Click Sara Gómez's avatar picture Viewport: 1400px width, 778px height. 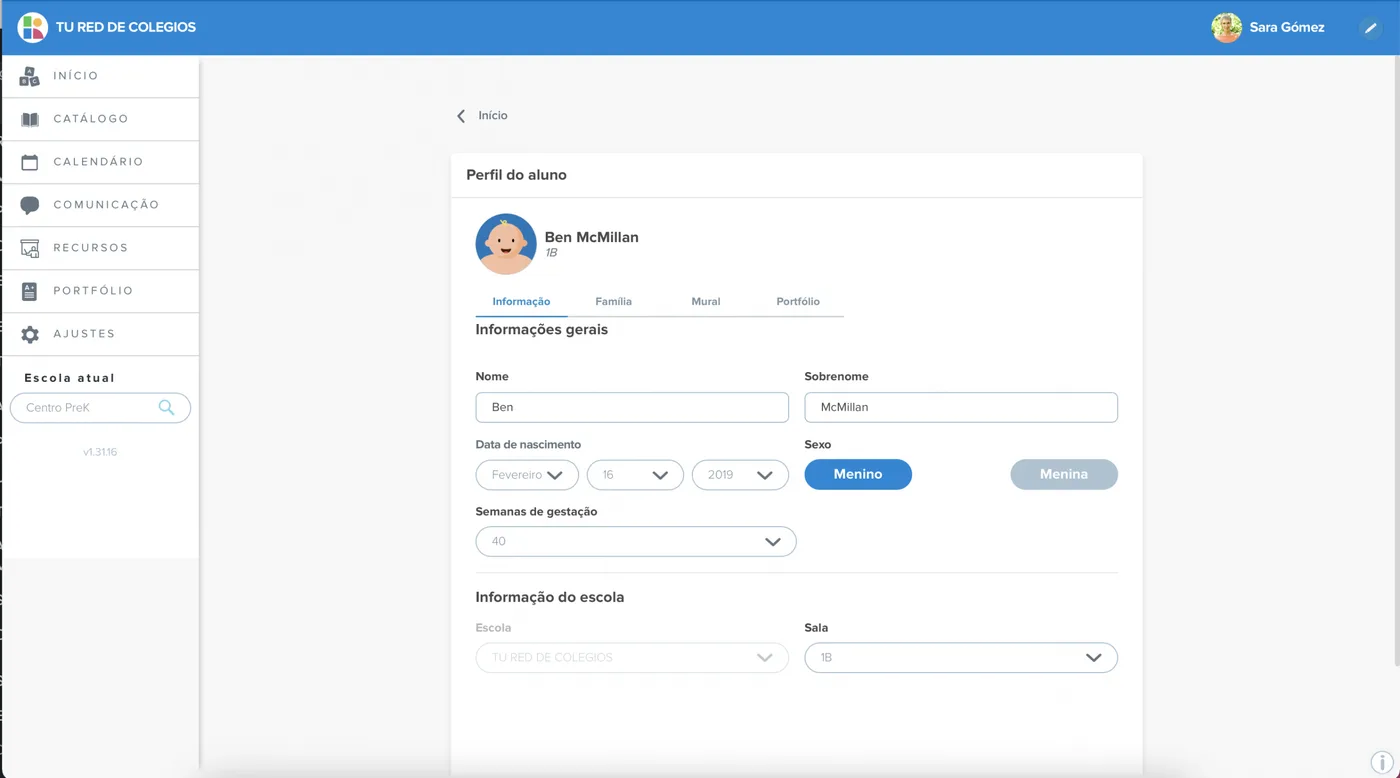click(1226, 28)
